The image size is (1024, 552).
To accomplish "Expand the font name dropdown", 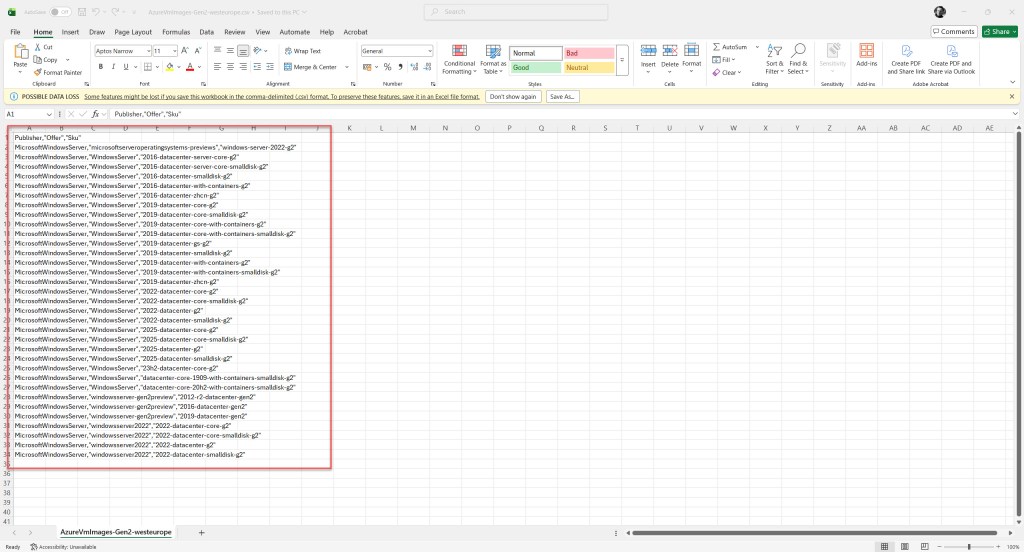I will click(x=146, y=51).
